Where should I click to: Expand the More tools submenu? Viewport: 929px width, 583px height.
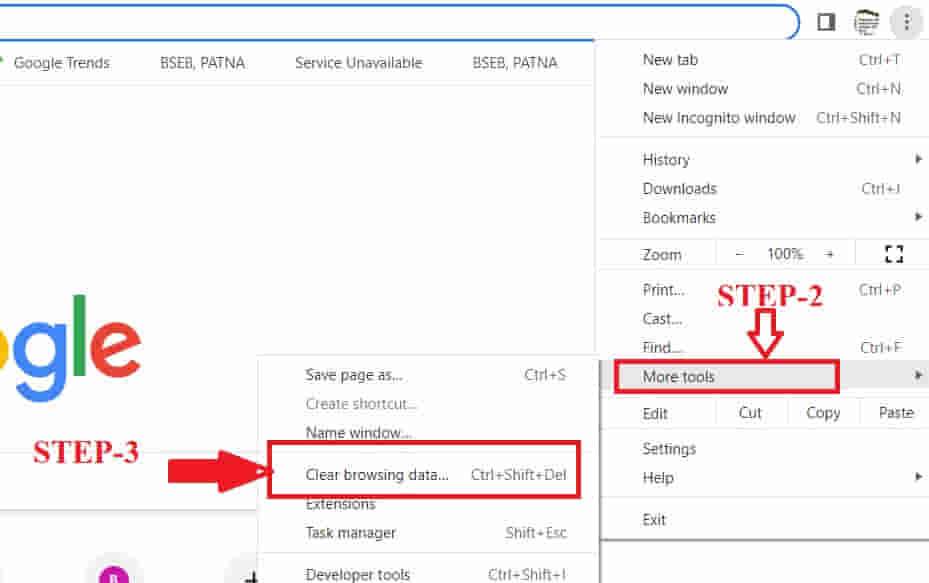(x=764, y=376)
